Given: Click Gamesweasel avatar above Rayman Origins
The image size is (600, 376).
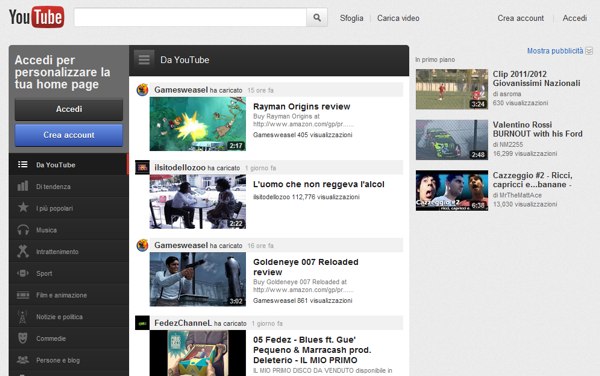Looking at the screenshot, I should click(x=142, y=90).
